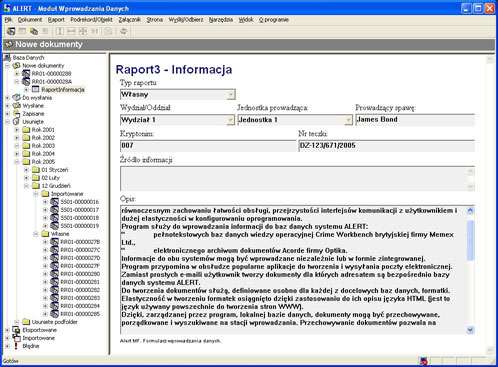Click the Kryptonim field containing 007
Viewport: 498px width, 367px height.
coord(208,146)
